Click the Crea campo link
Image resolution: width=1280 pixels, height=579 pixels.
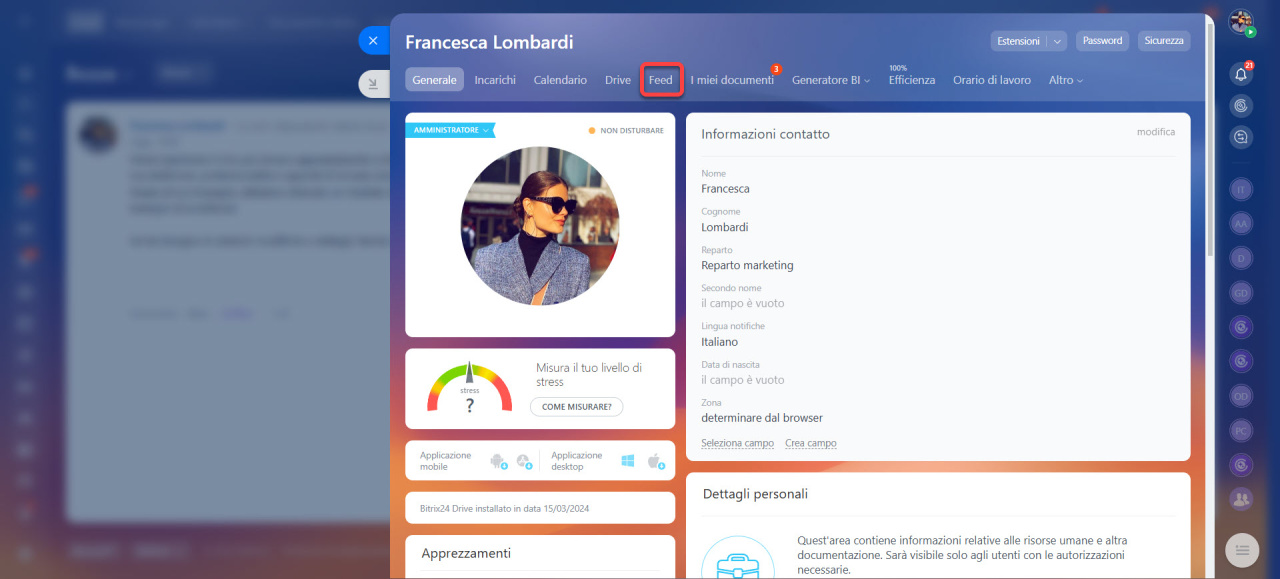click(811, 443)
